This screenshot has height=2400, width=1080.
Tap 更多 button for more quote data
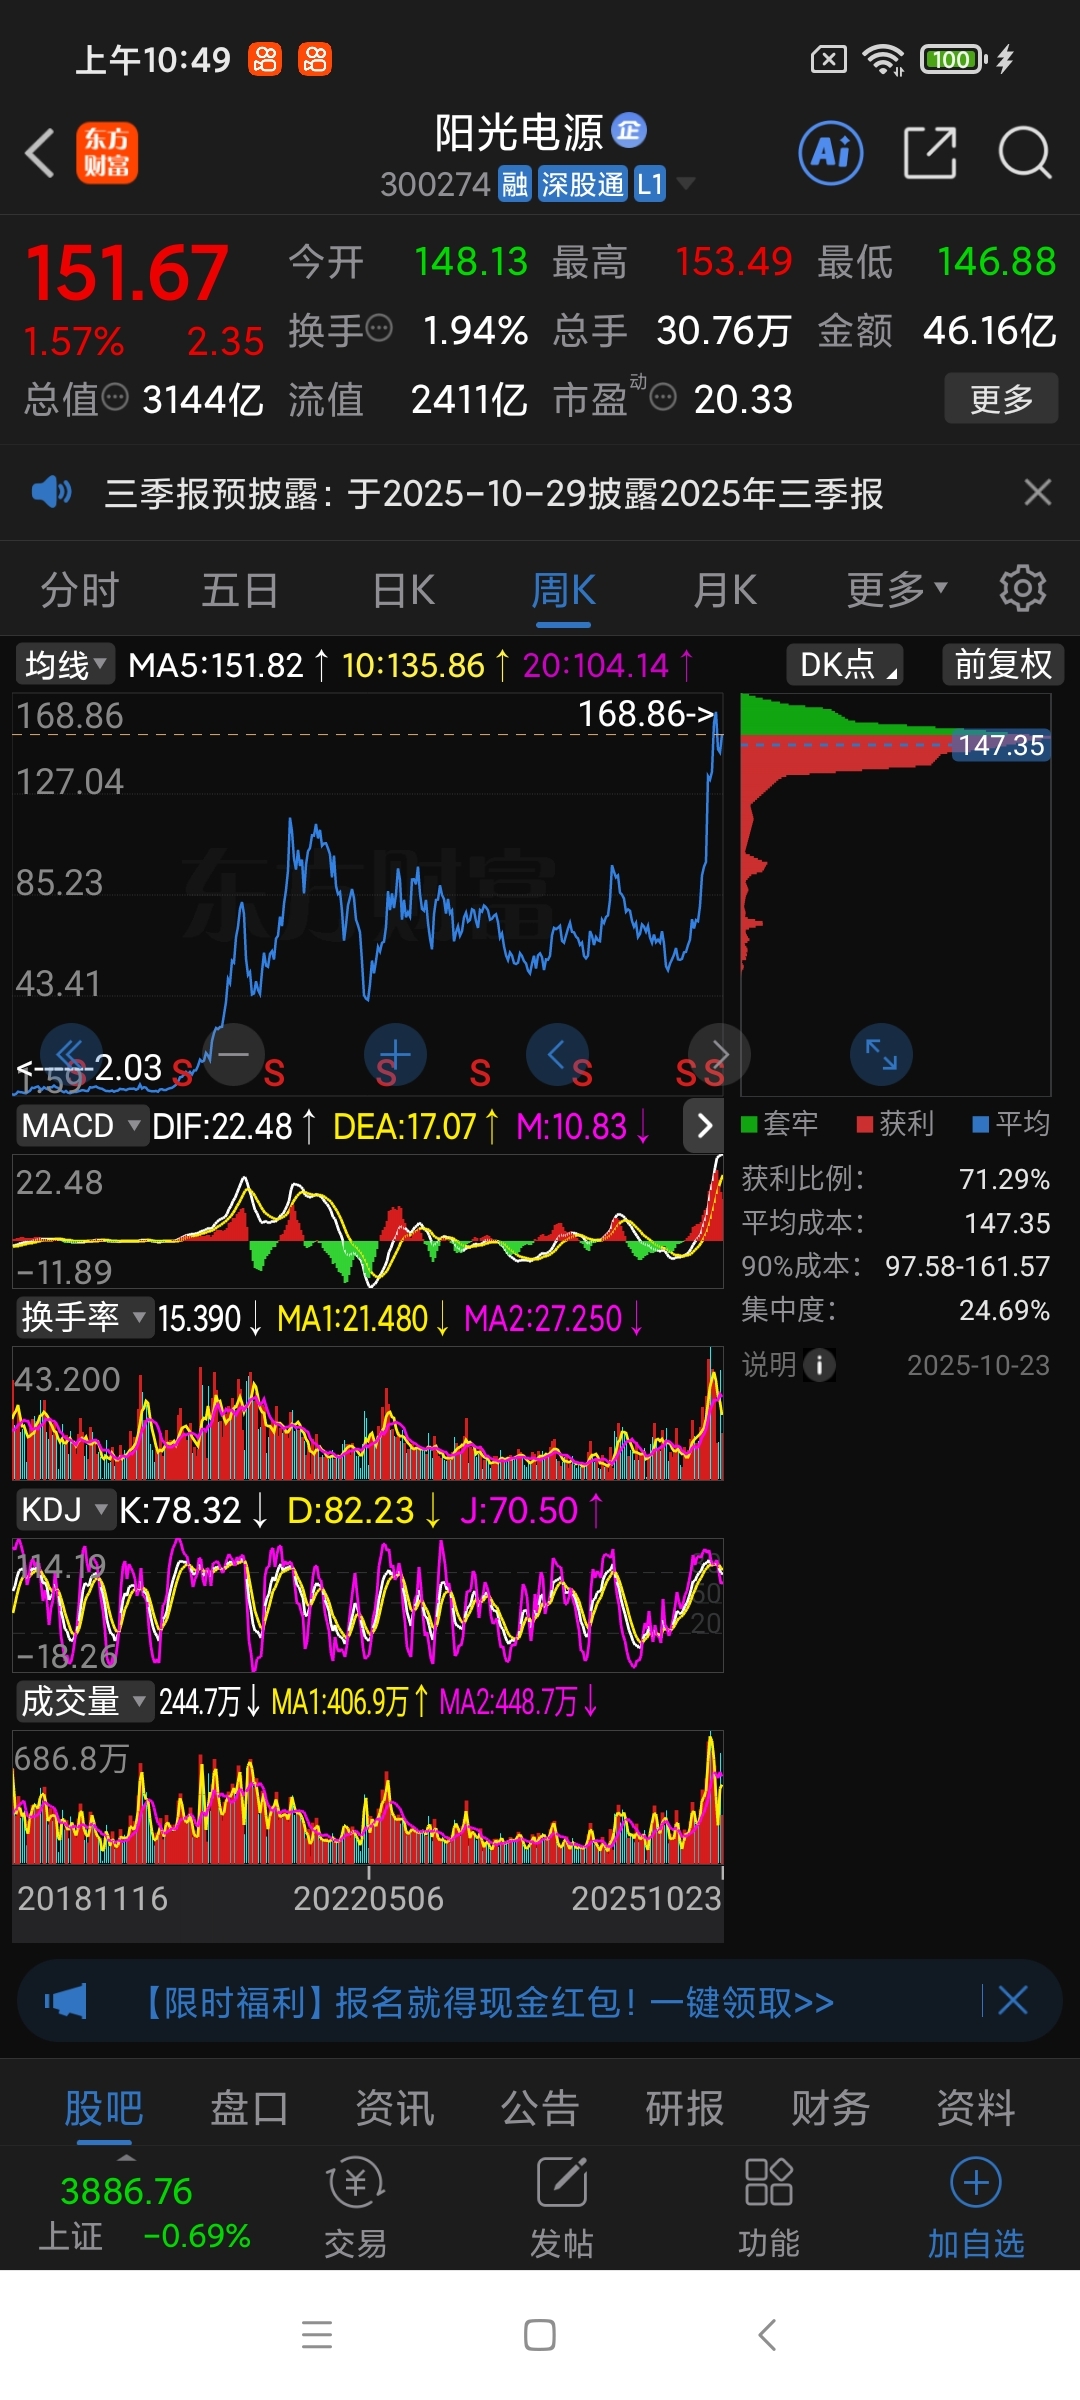pos(1001,398)
